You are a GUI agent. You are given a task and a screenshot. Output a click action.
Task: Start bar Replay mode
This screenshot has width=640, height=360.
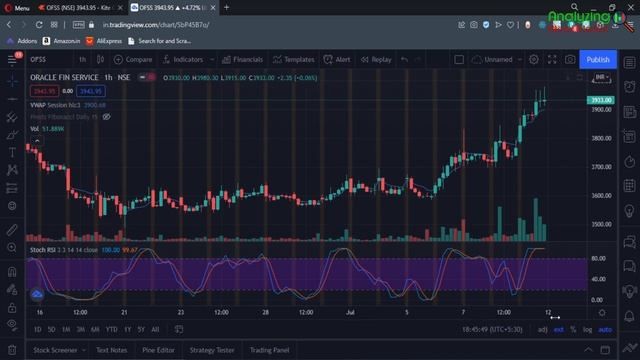tap(376, 60)
